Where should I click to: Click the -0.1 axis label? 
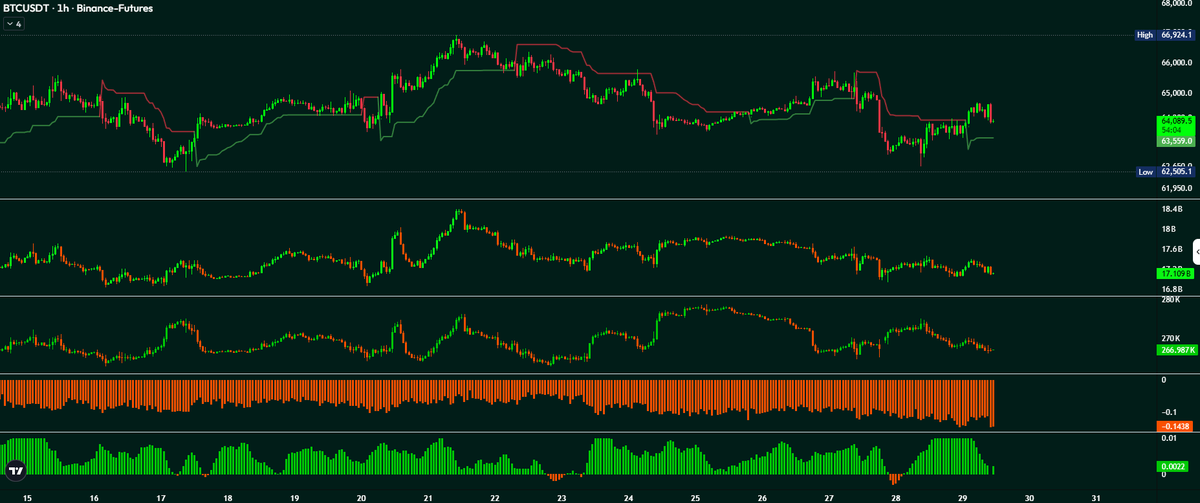pyautogui.click(x=1168, y=412)
